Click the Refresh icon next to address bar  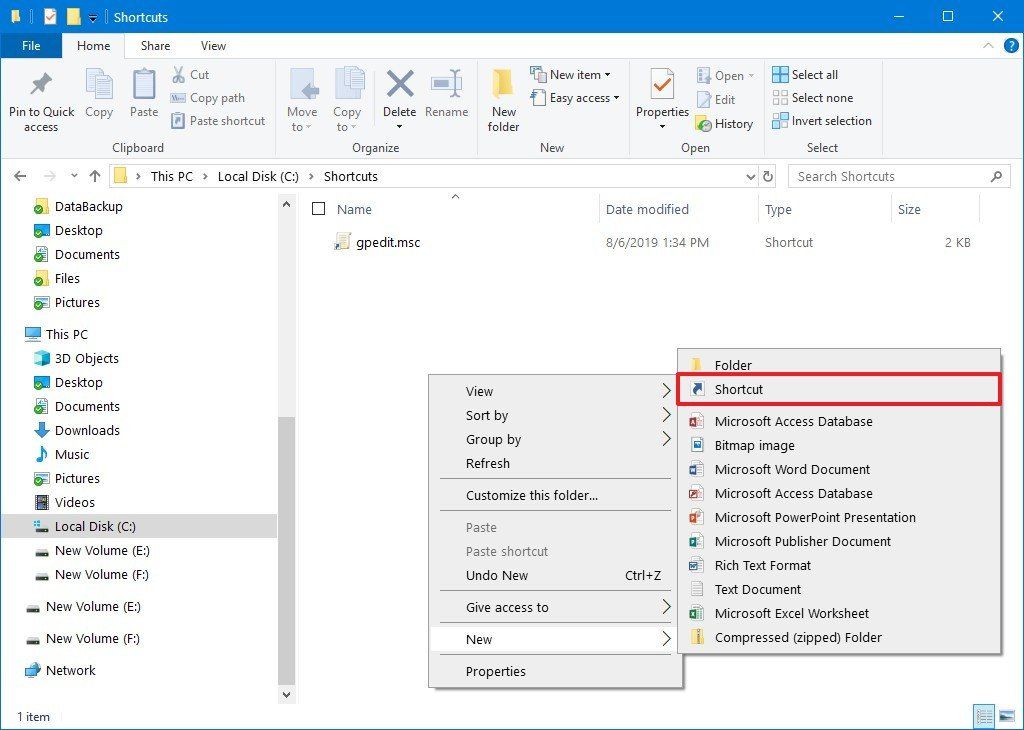click(767, 176)
